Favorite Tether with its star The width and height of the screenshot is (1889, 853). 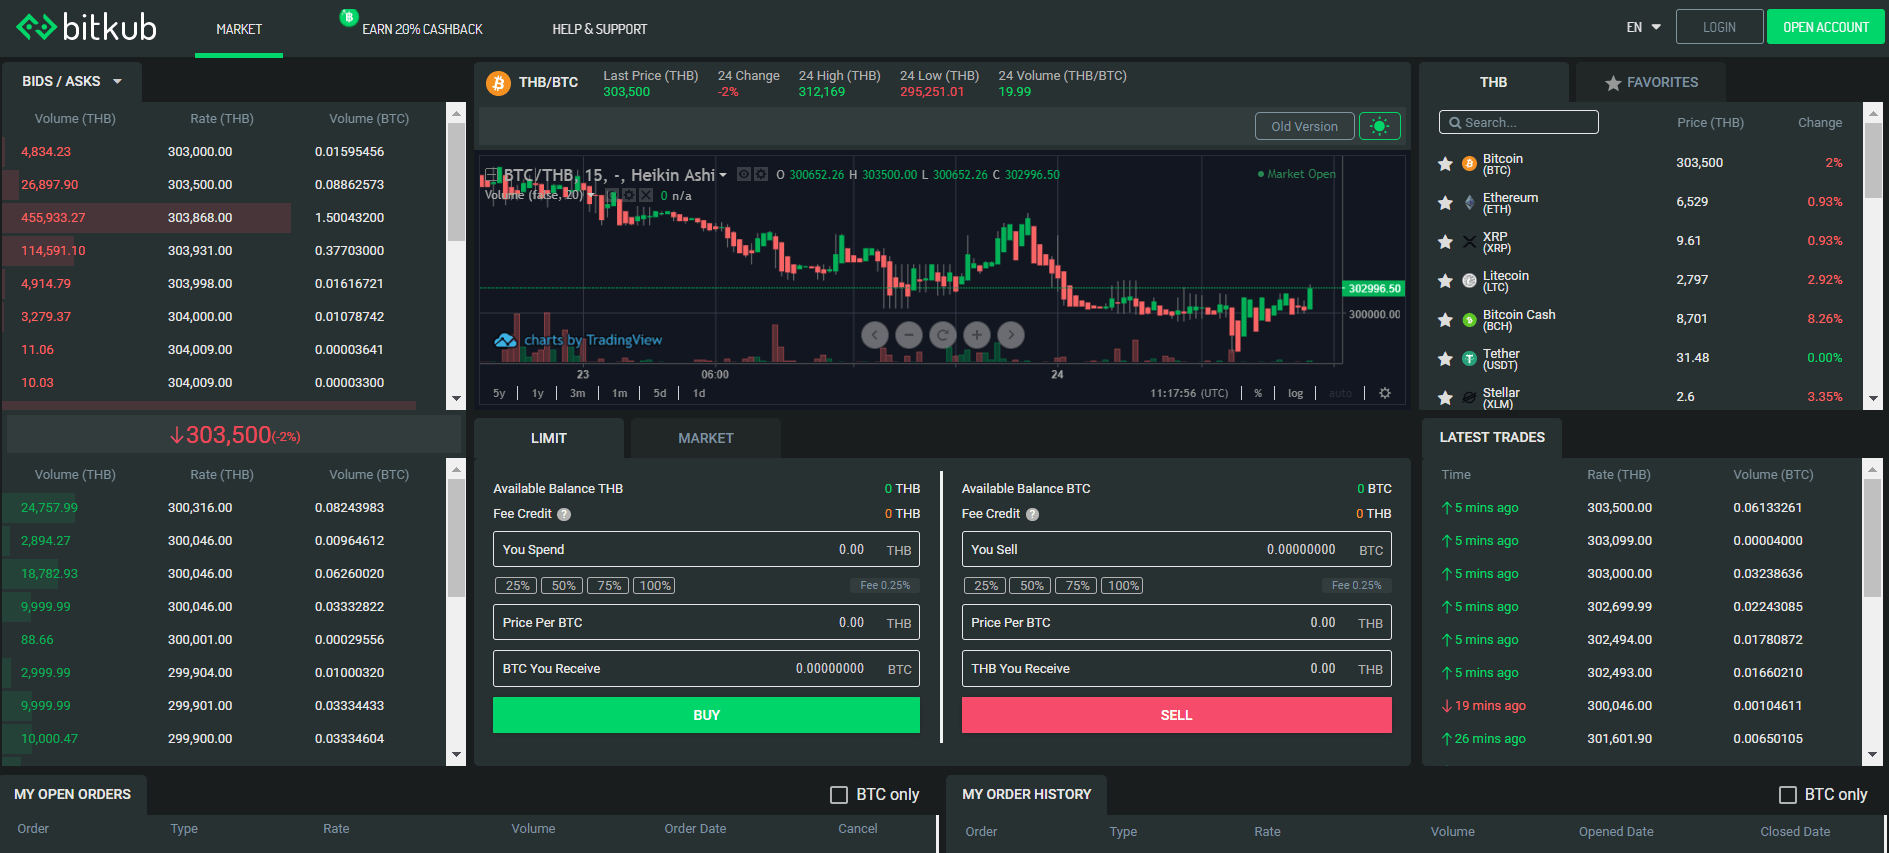1445,359
